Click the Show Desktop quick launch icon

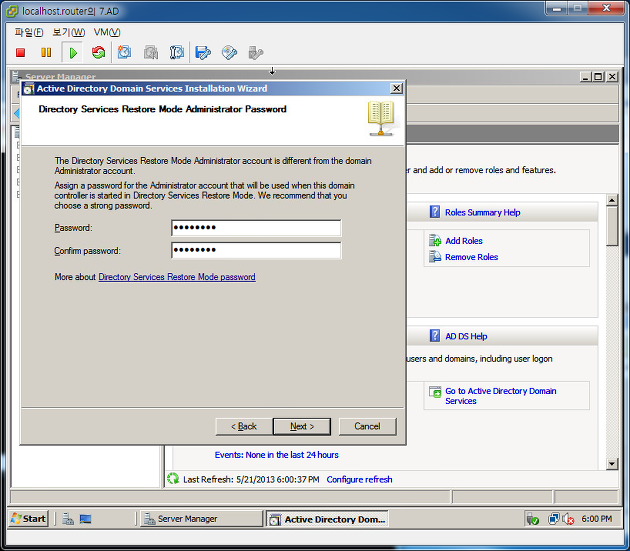pos(85,519)
